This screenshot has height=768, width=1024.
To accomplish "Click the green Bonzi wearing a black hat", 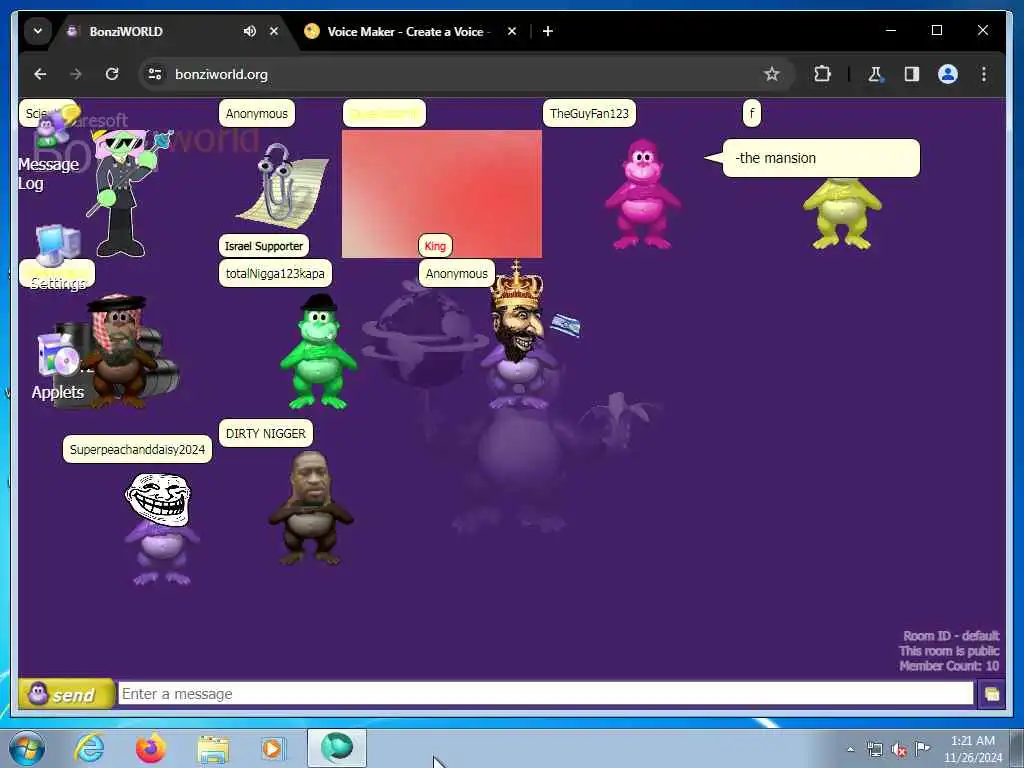I will point(318,351).
